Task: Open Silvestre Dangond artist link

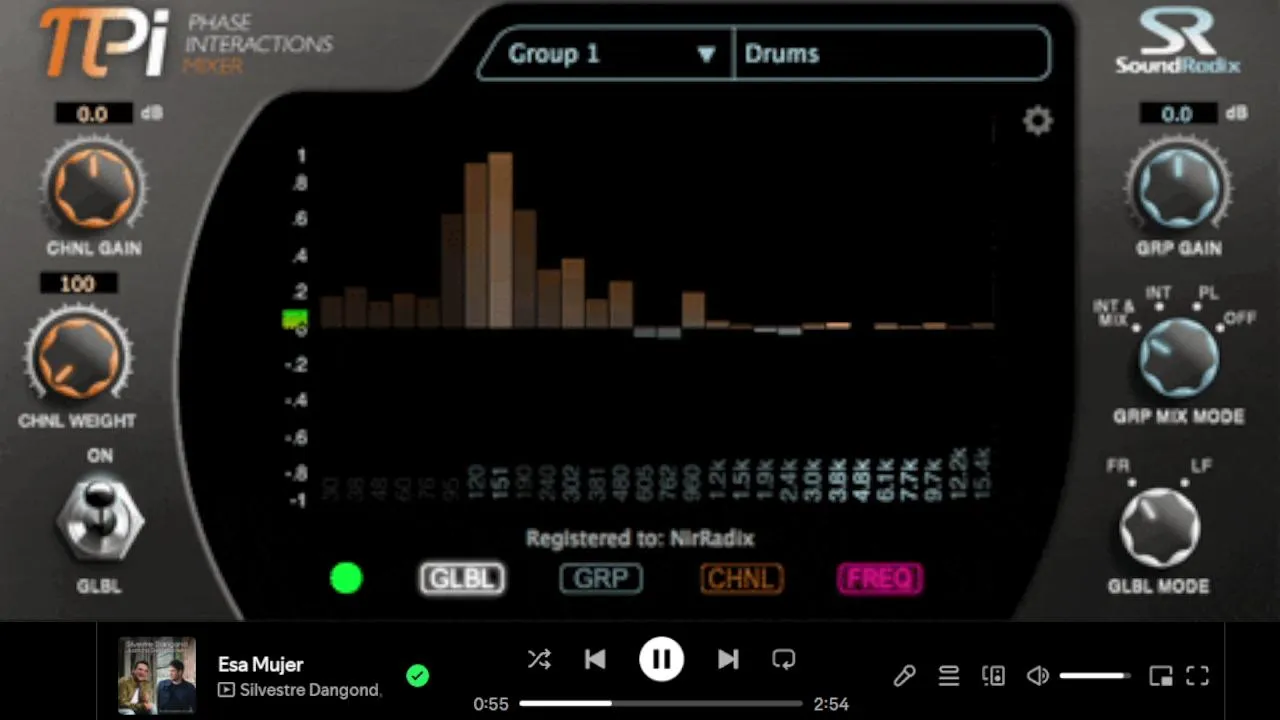Action: (x=311, y=690)
